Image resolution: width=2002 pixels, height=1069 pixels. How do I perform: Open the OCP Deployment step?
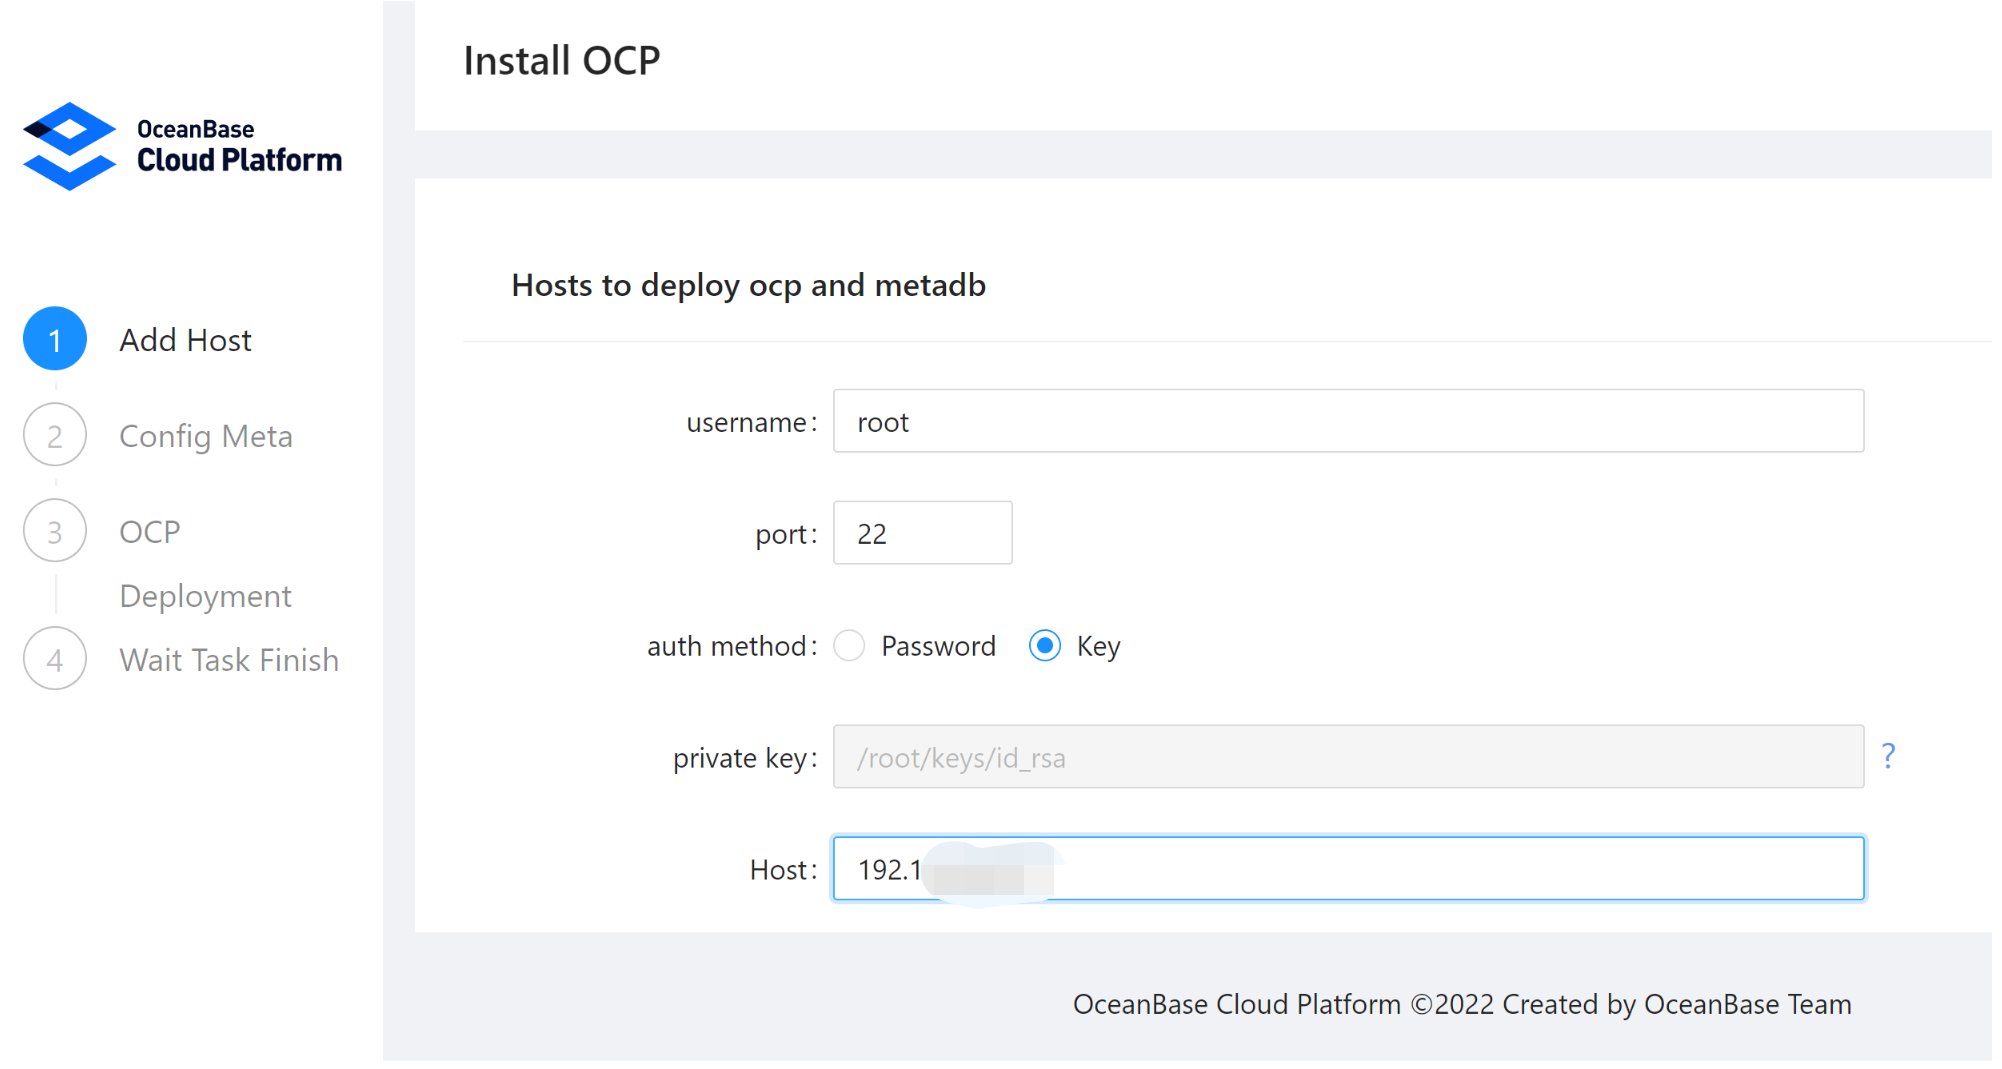click(204, 563)
